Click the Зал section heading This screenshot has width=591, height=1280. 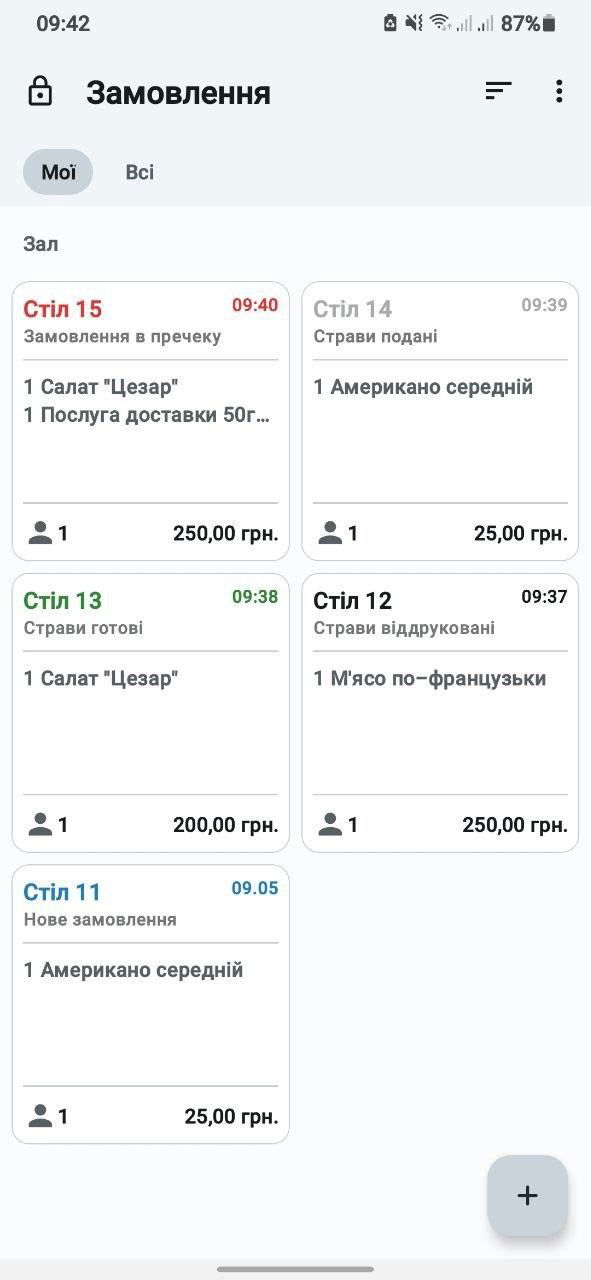41,244
